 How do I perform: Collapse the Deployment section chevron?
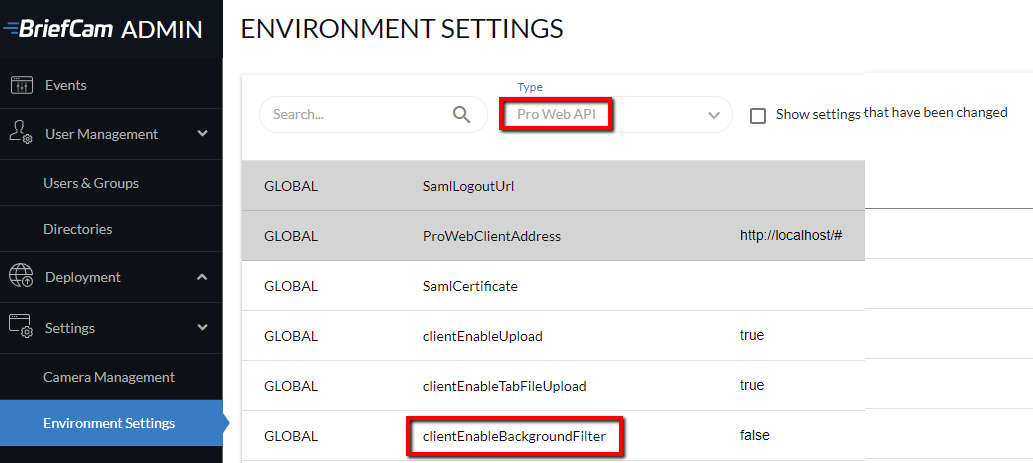[202, 277]
